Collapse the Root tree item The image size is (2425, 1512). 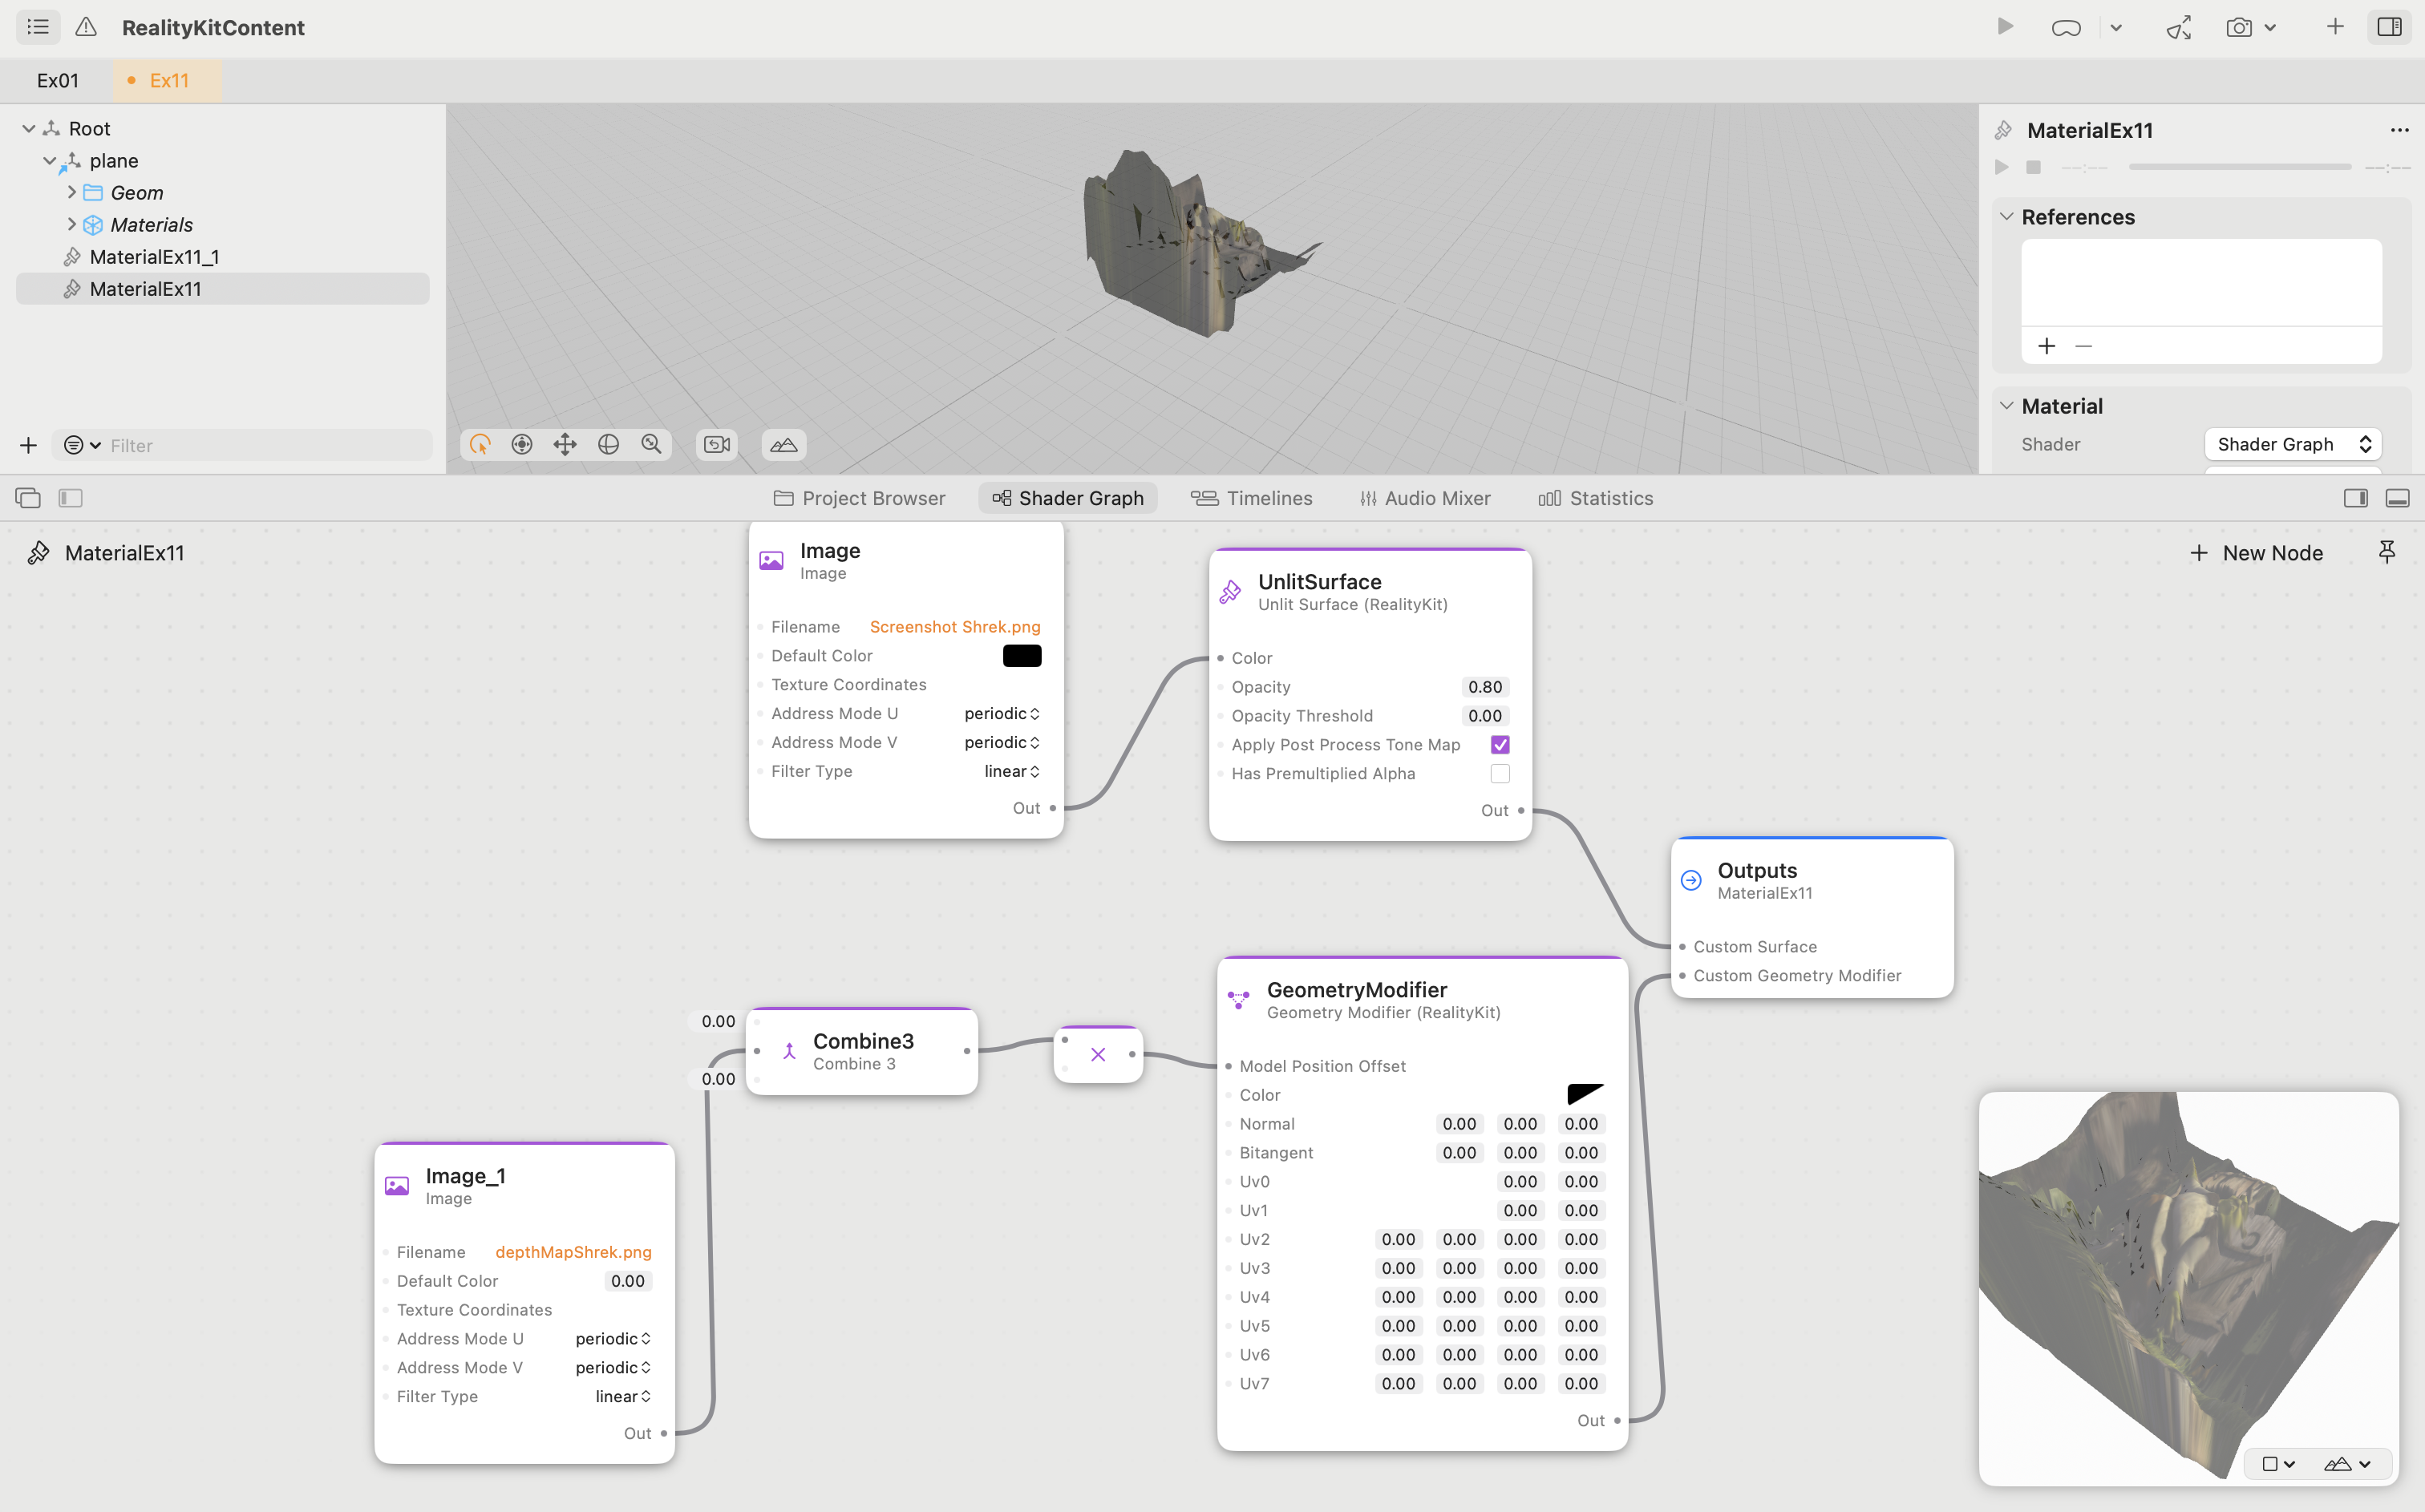tap(29, 128)
